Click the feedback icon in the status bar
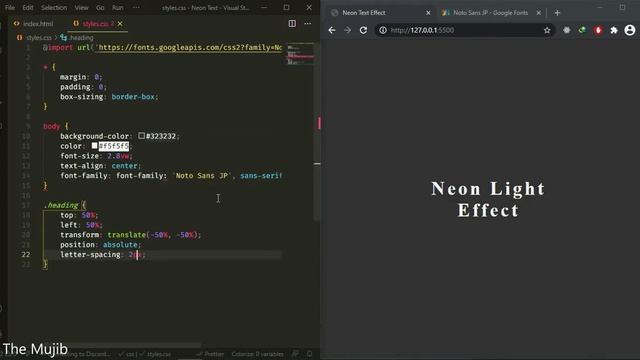 [295, 354]
